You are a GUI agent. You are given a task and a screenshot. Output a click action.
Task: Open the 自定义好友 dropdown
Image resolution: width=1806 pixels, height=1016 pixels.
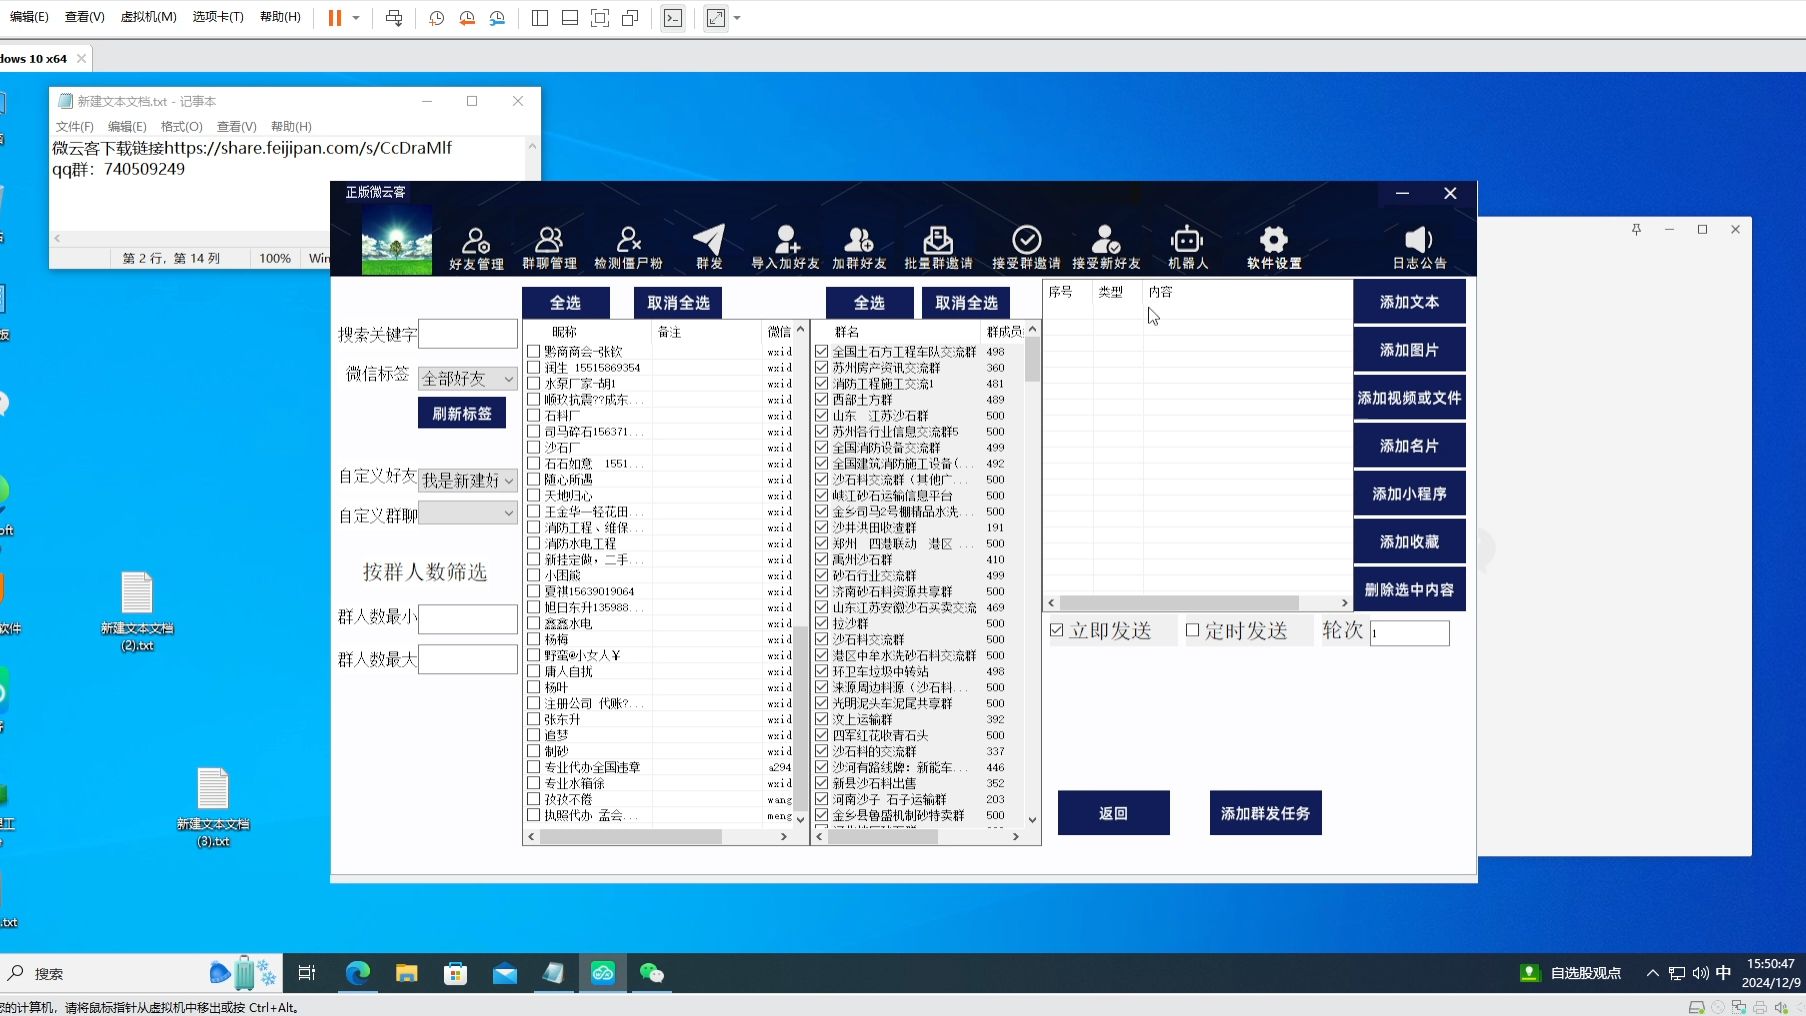click(467, 480)
